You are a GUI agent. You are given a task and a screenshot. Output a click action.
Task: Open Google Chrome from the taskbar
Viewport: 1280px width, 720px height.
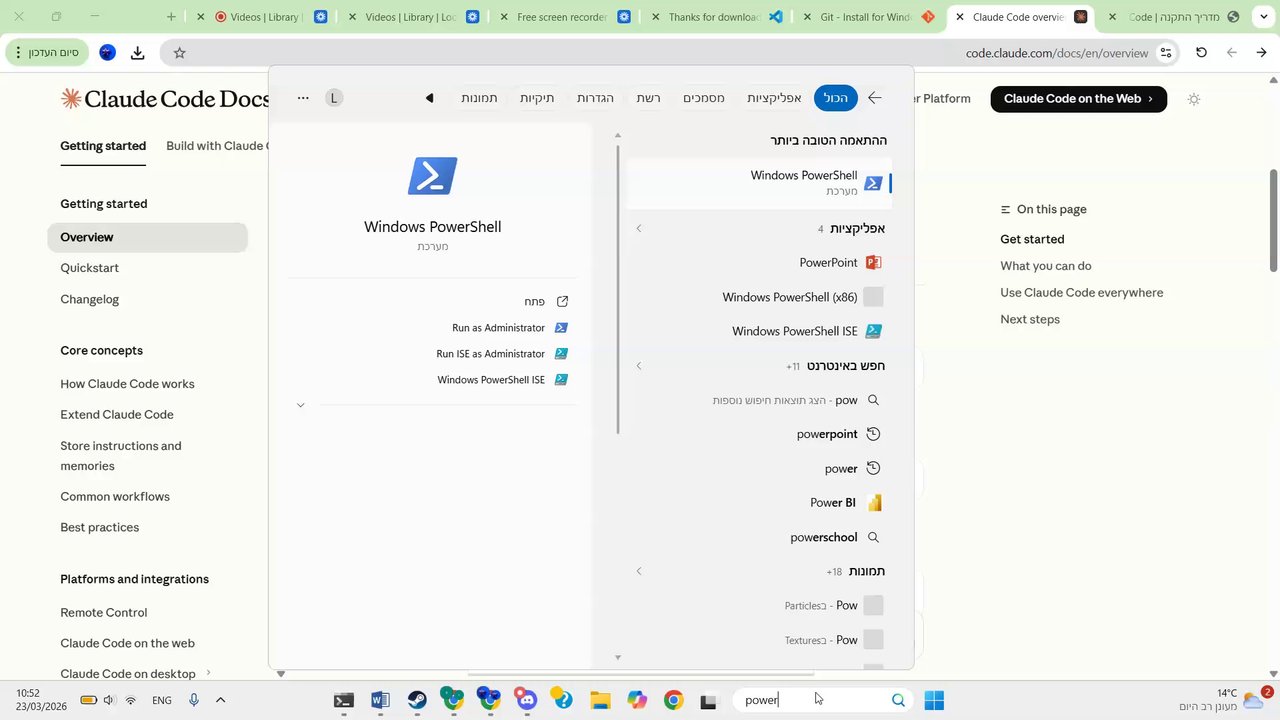(674, 700)
